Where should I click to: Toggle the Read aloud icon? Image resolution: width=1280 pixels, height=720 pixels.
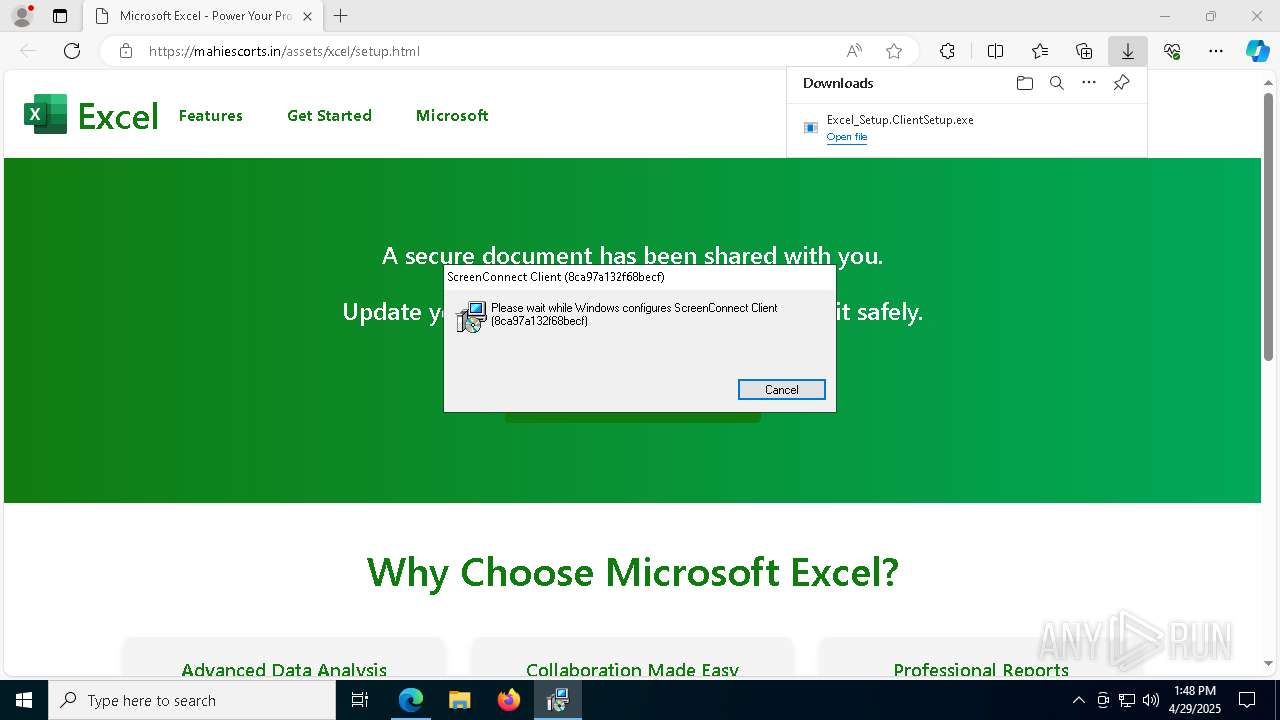click(854, 51)
